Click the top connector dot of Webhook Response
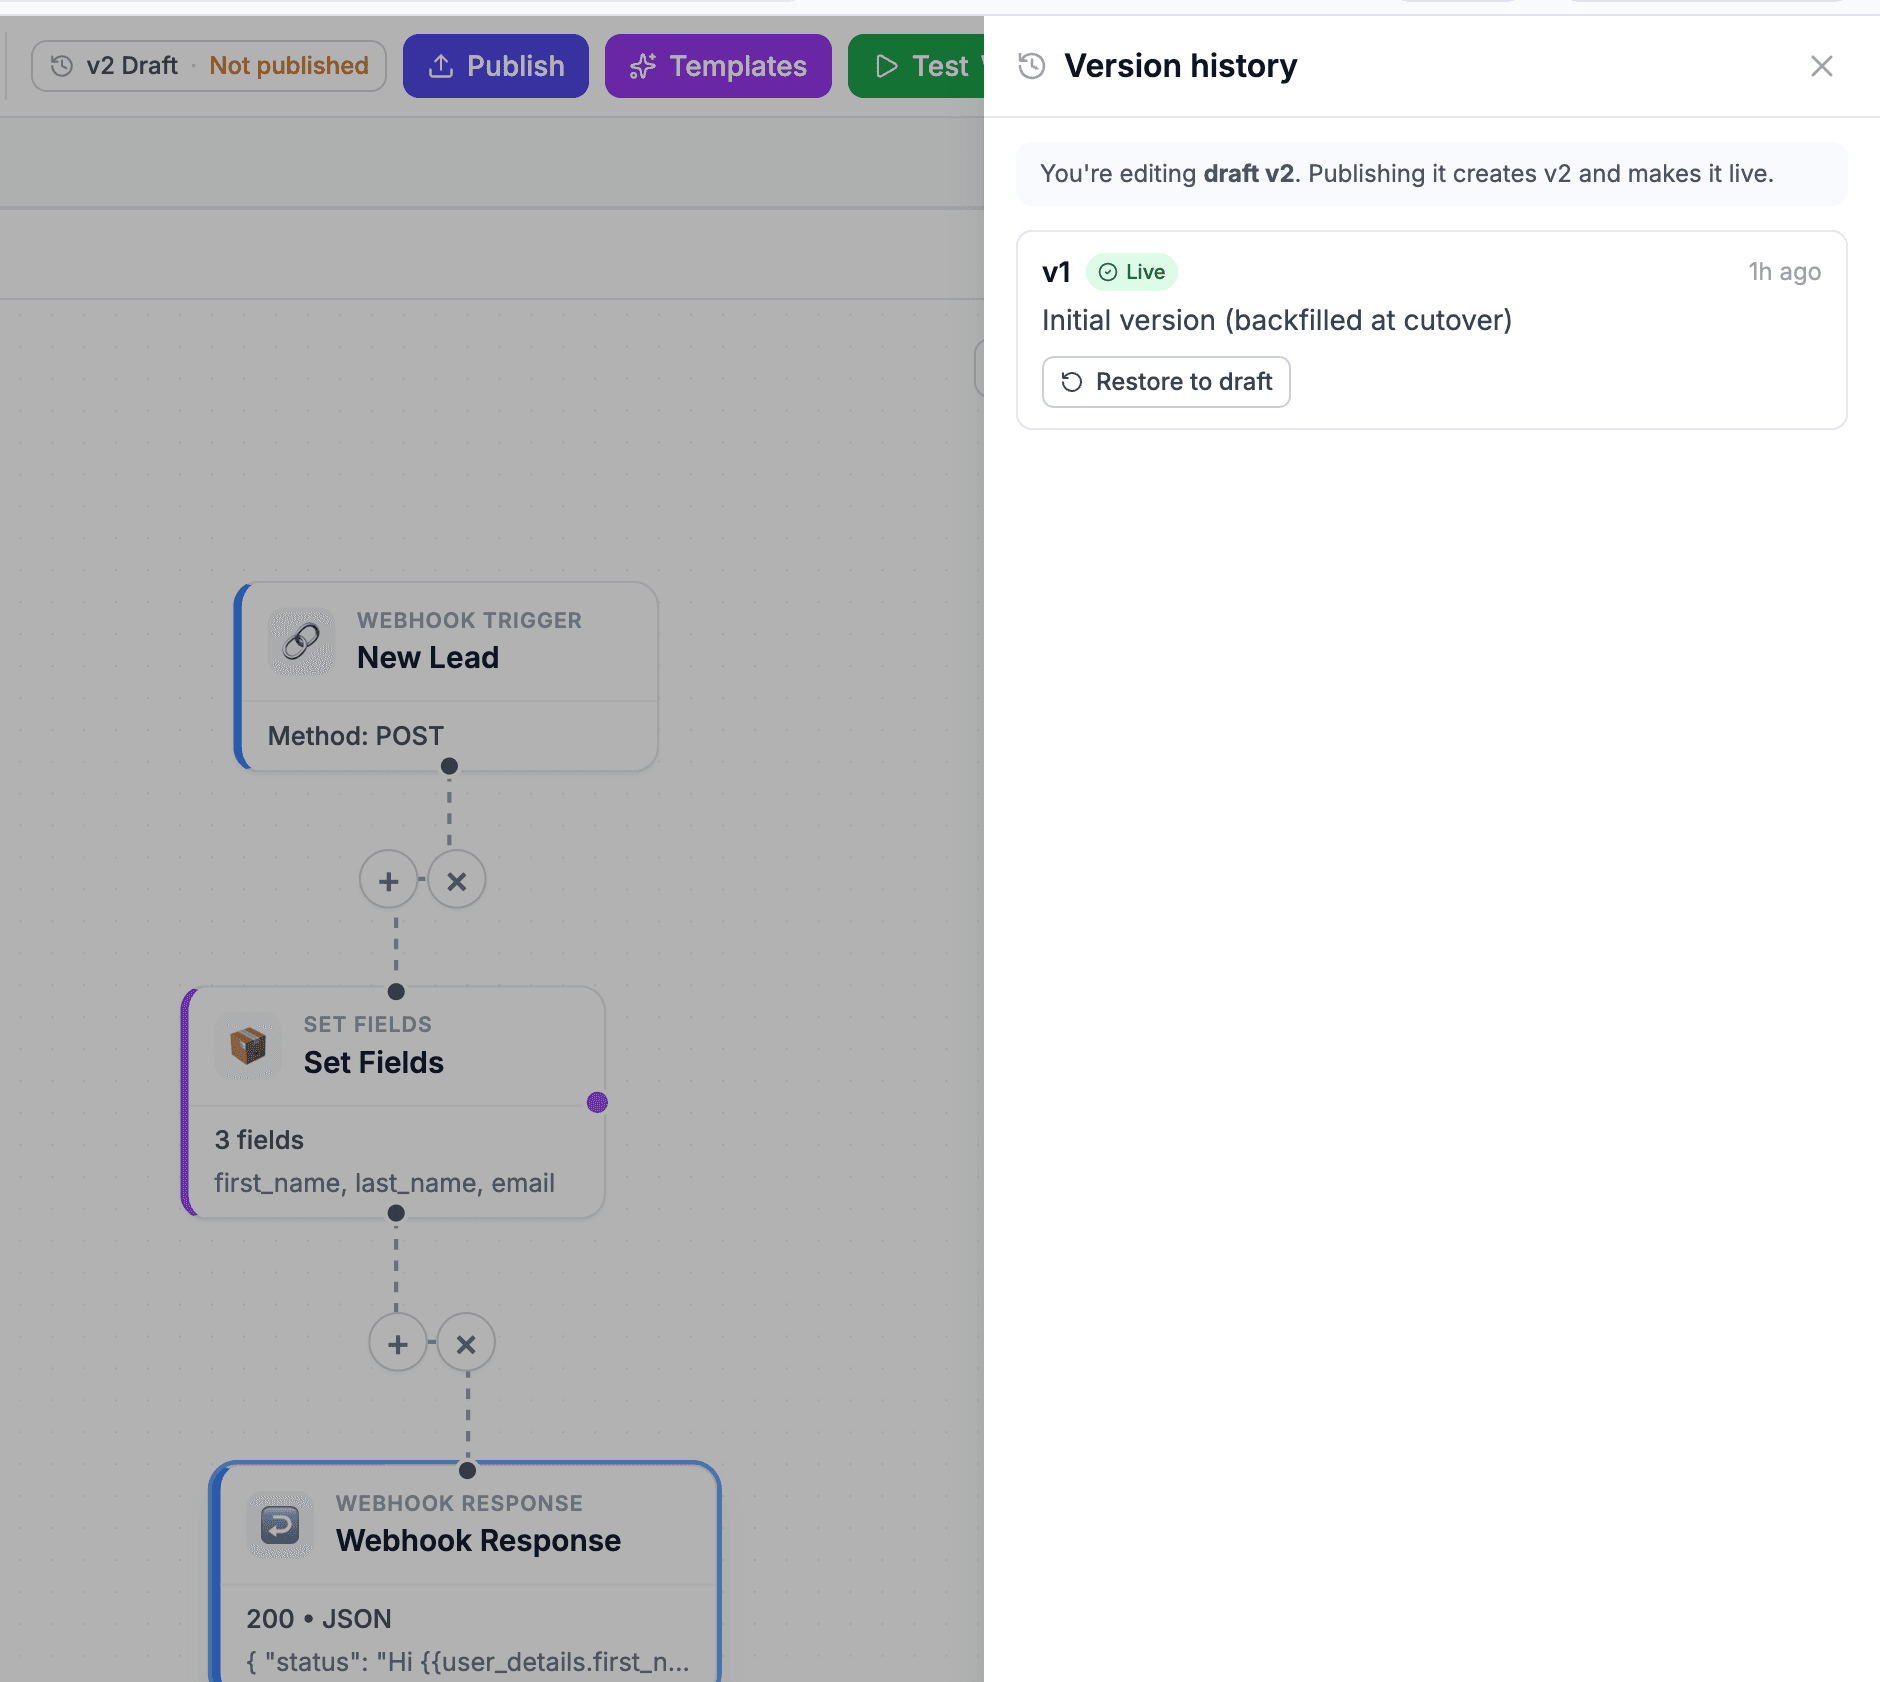Viewport: 1880px width, 1682px height. [467, 1470]
